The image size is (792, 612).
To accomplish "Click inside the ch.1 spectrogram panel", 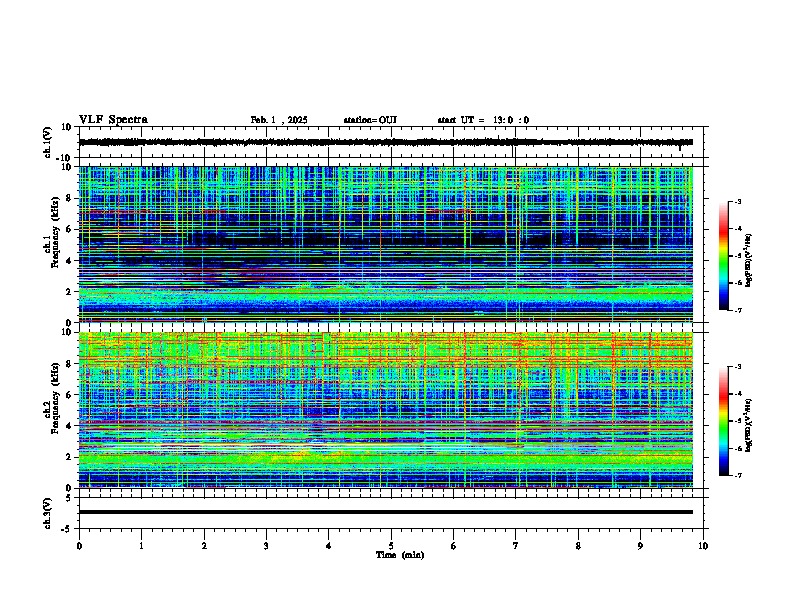I will coord(386,244).
